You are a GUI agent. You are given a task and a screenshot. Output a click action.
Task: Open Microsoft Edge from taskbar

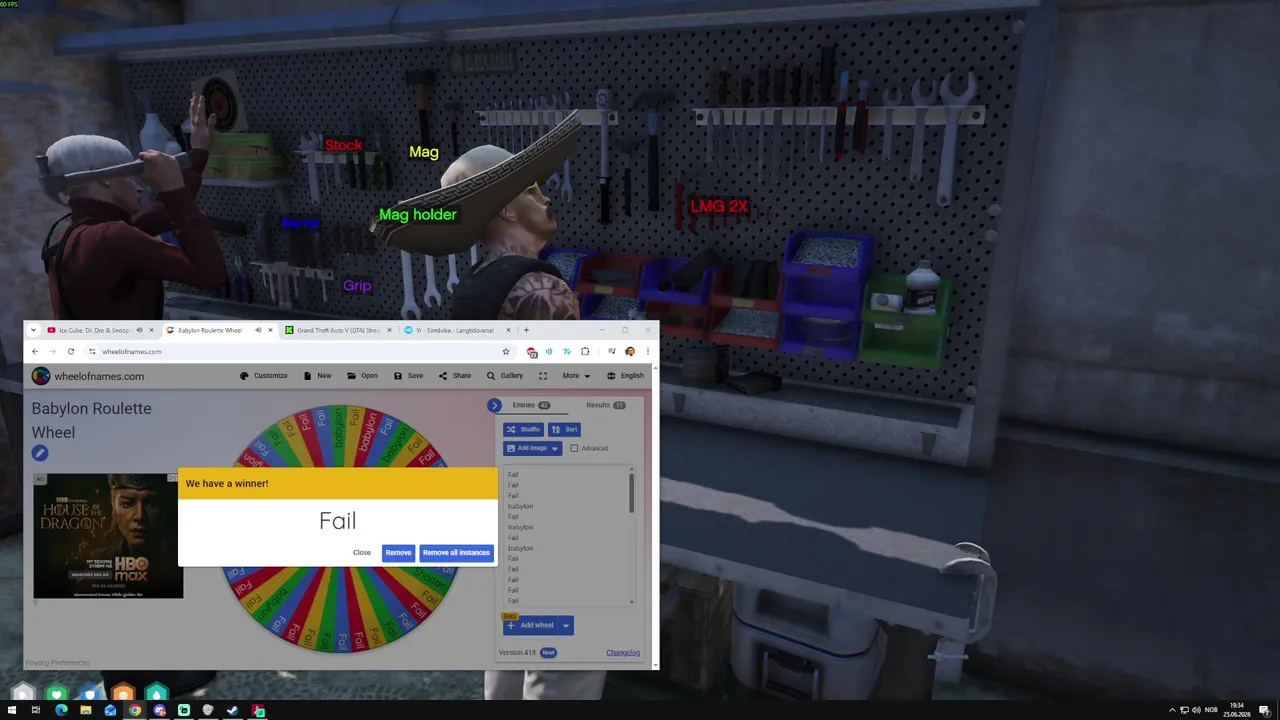coord(61,710)
